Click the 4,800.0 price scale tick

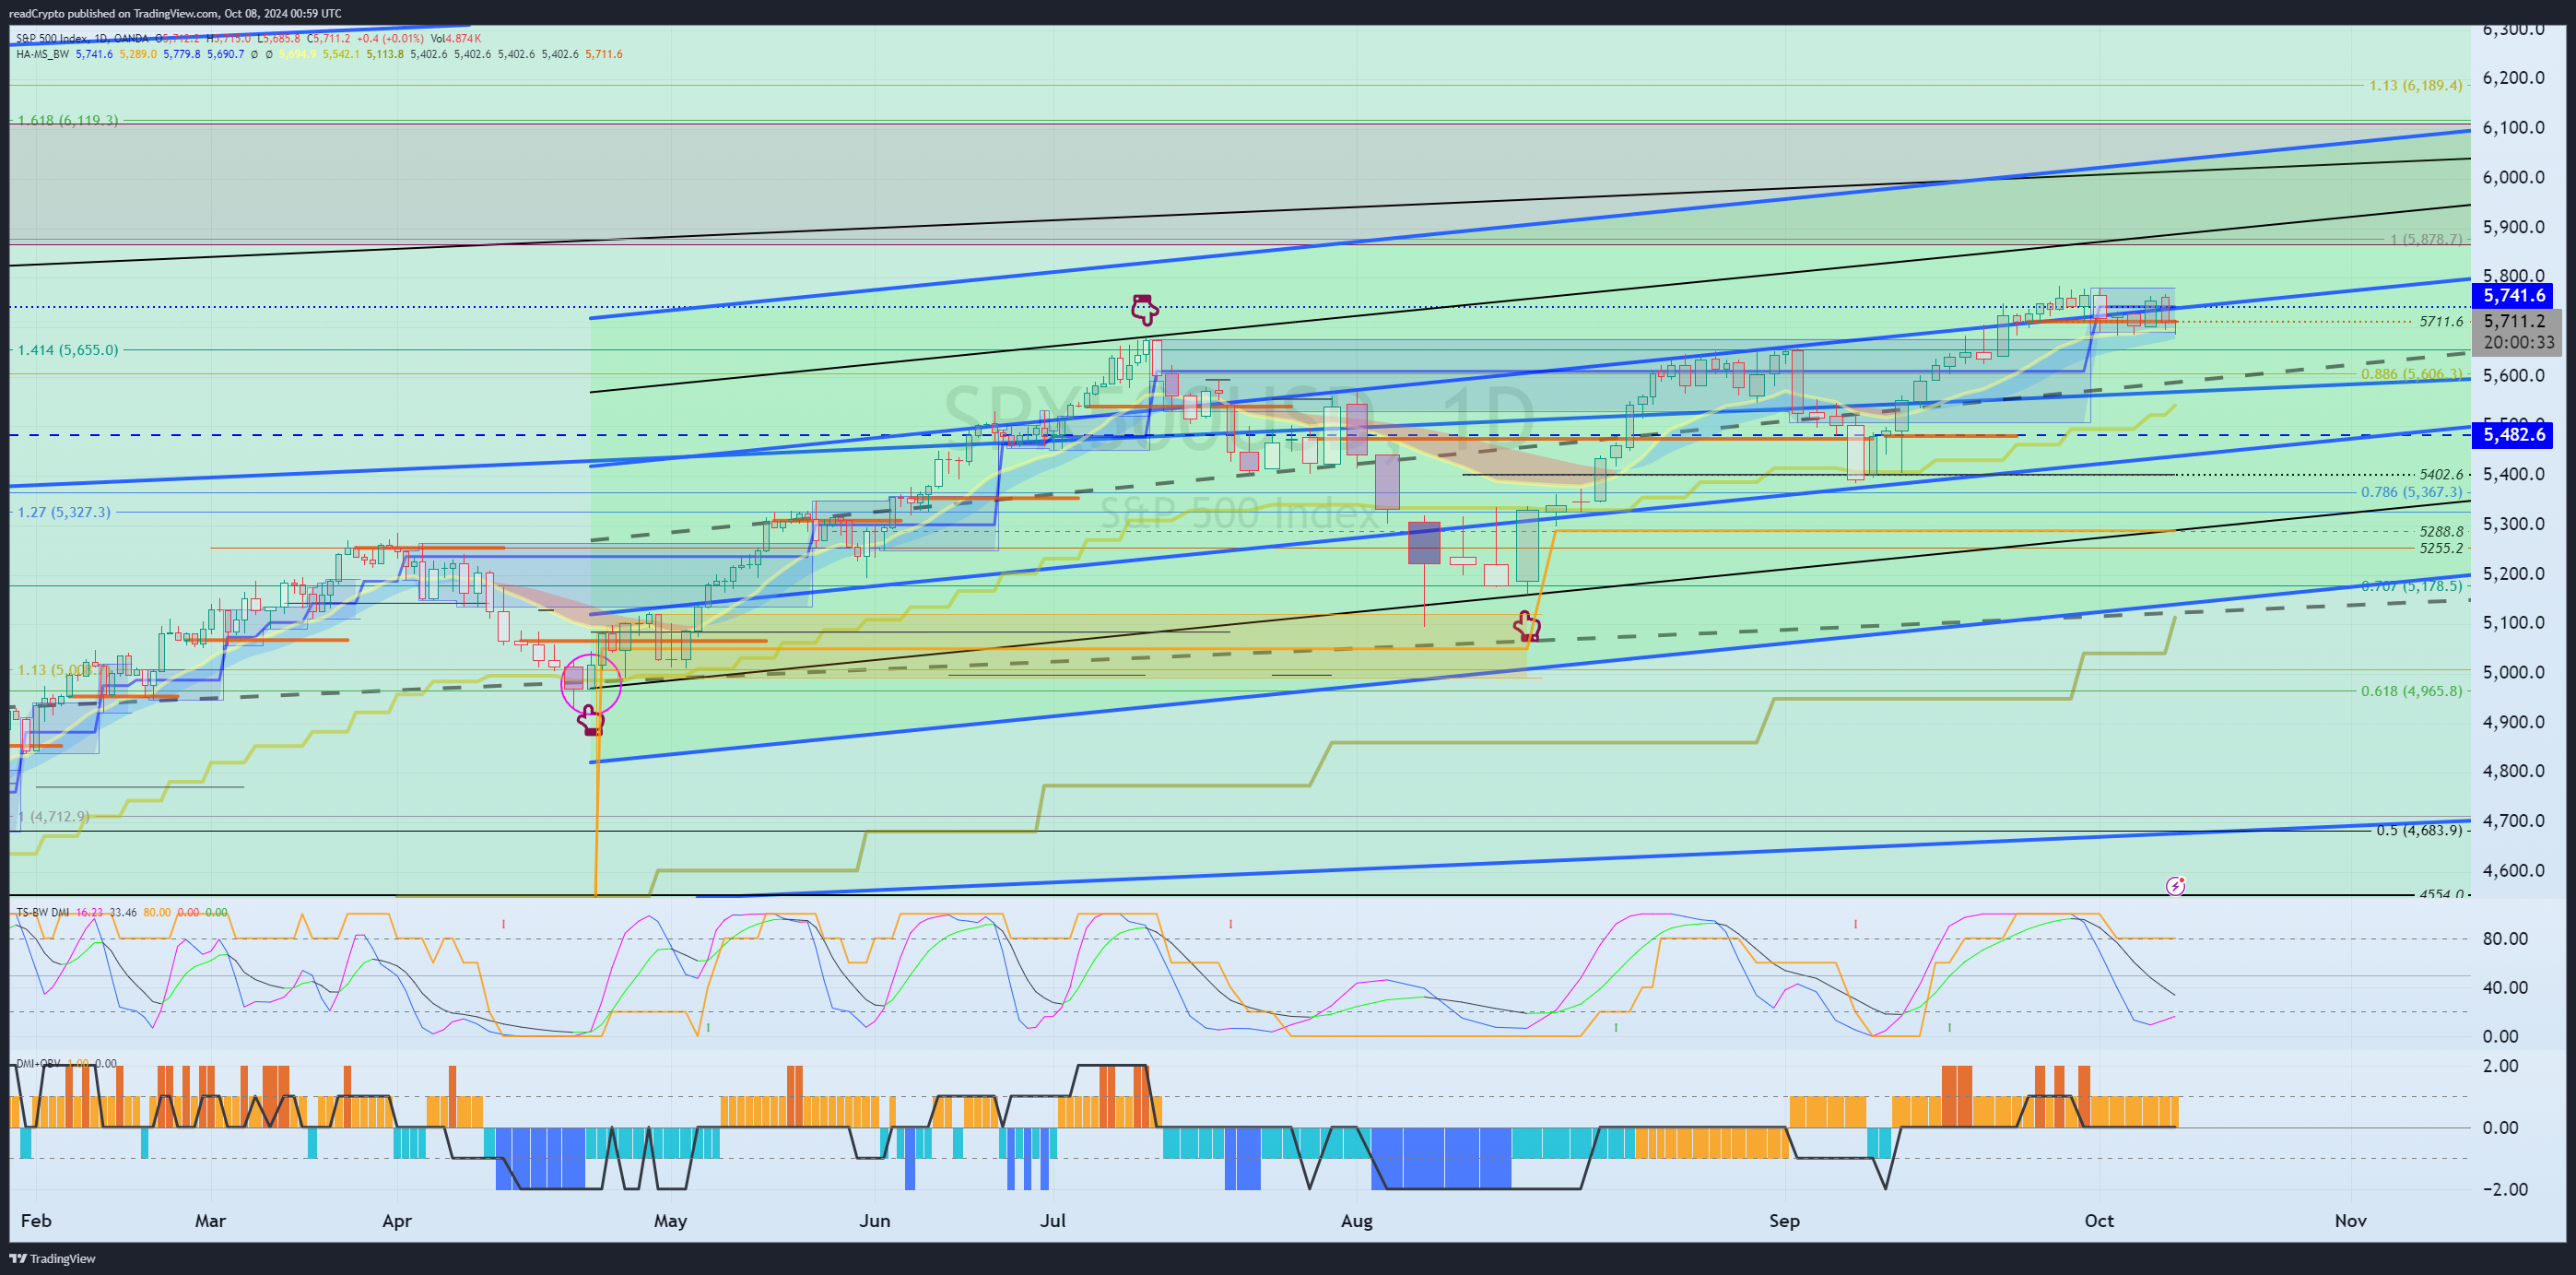coord(2514,771)
